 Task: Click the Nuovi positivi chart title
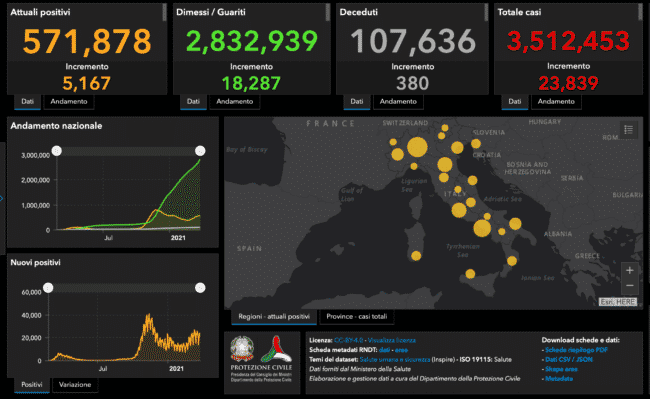point(36,262)
